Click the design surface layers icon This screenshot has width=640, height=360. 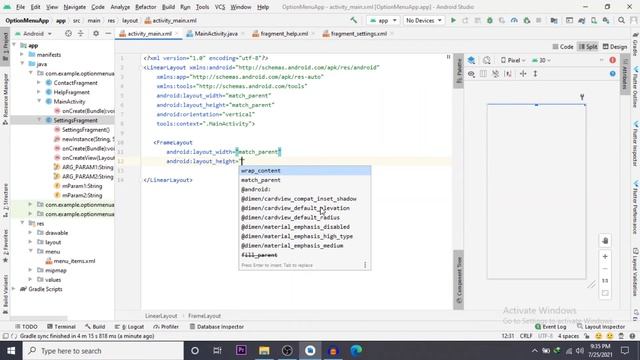point(471,60)
